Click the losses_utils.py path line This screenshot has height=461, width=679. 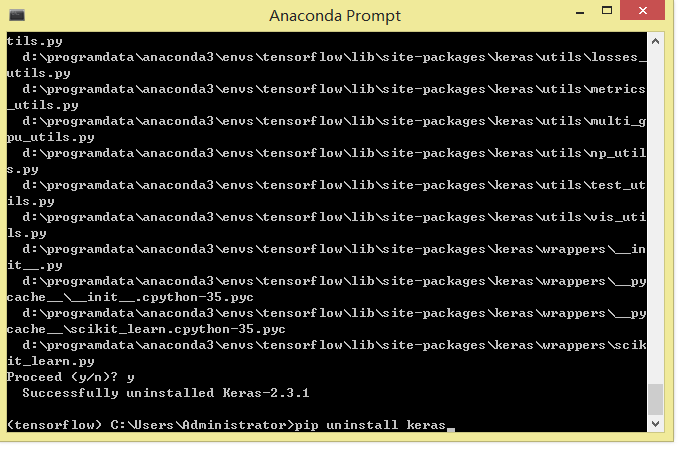point(327,65)
